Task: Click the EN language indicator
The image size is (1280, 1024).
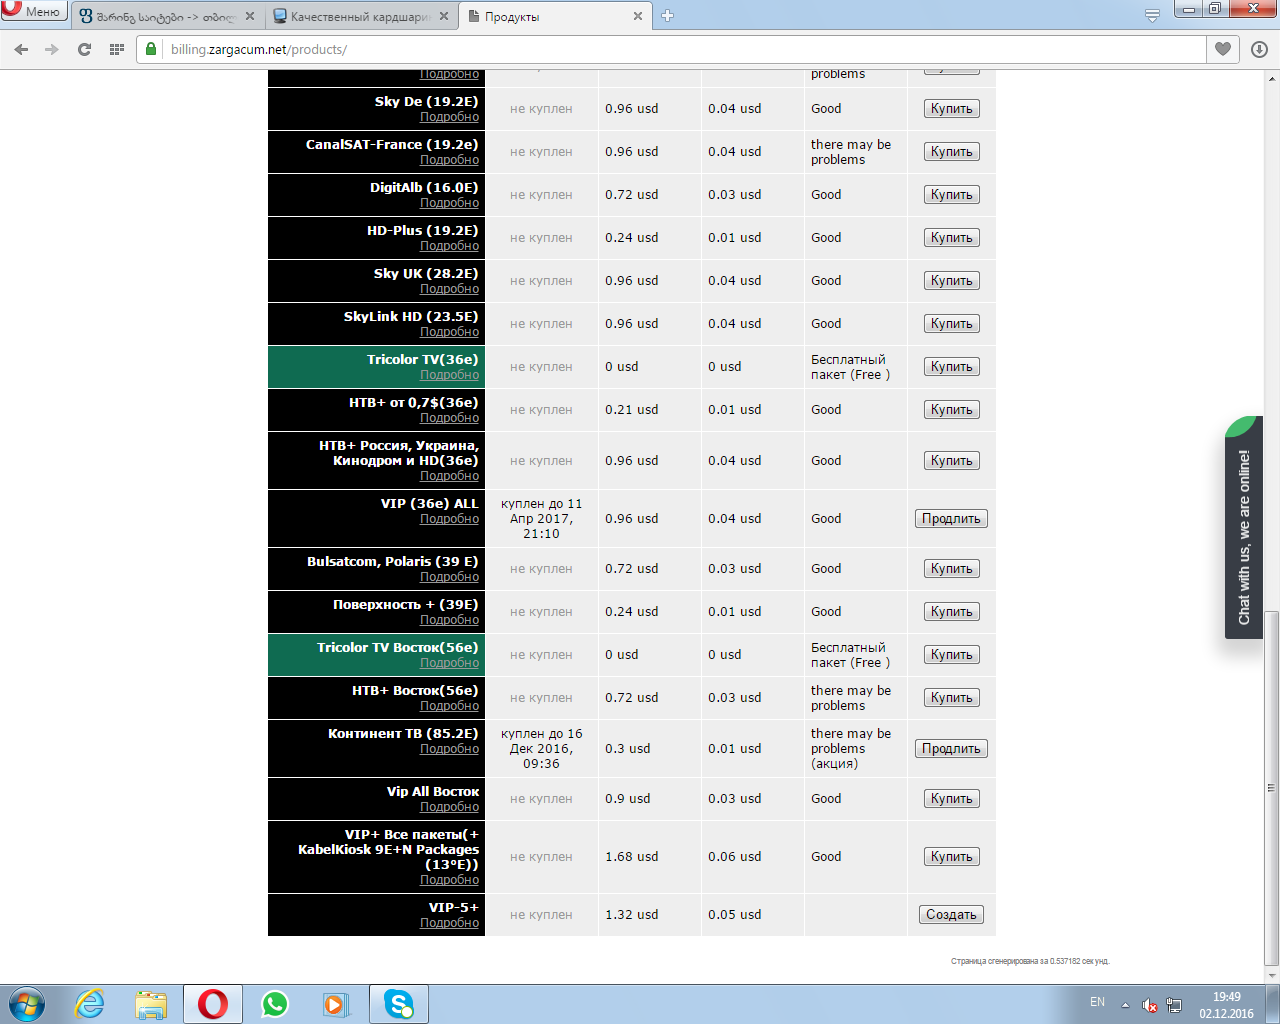Action: point(1097,1002)
